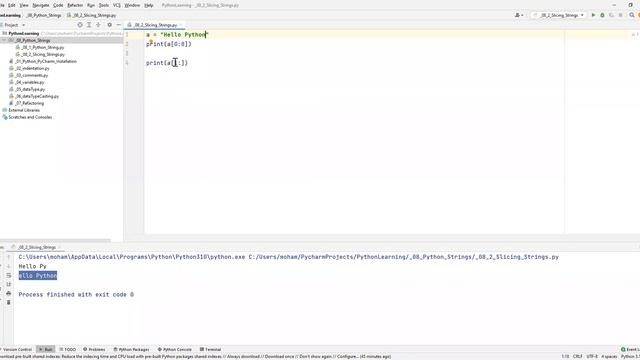640x360 pixels.
Task: Click 'Process finished with exit code 0'
Action: [x=76, y=294]
